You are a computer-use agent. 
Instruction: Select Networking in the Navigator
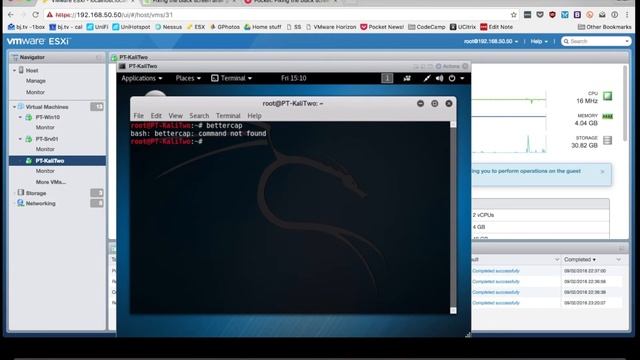[40, 203]
